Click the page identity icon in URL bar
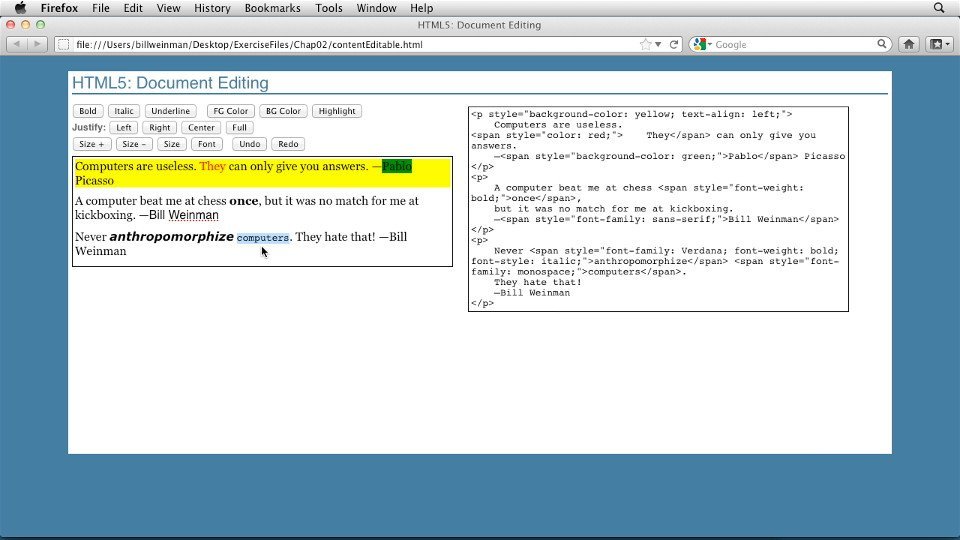 (x=63, y=44)
